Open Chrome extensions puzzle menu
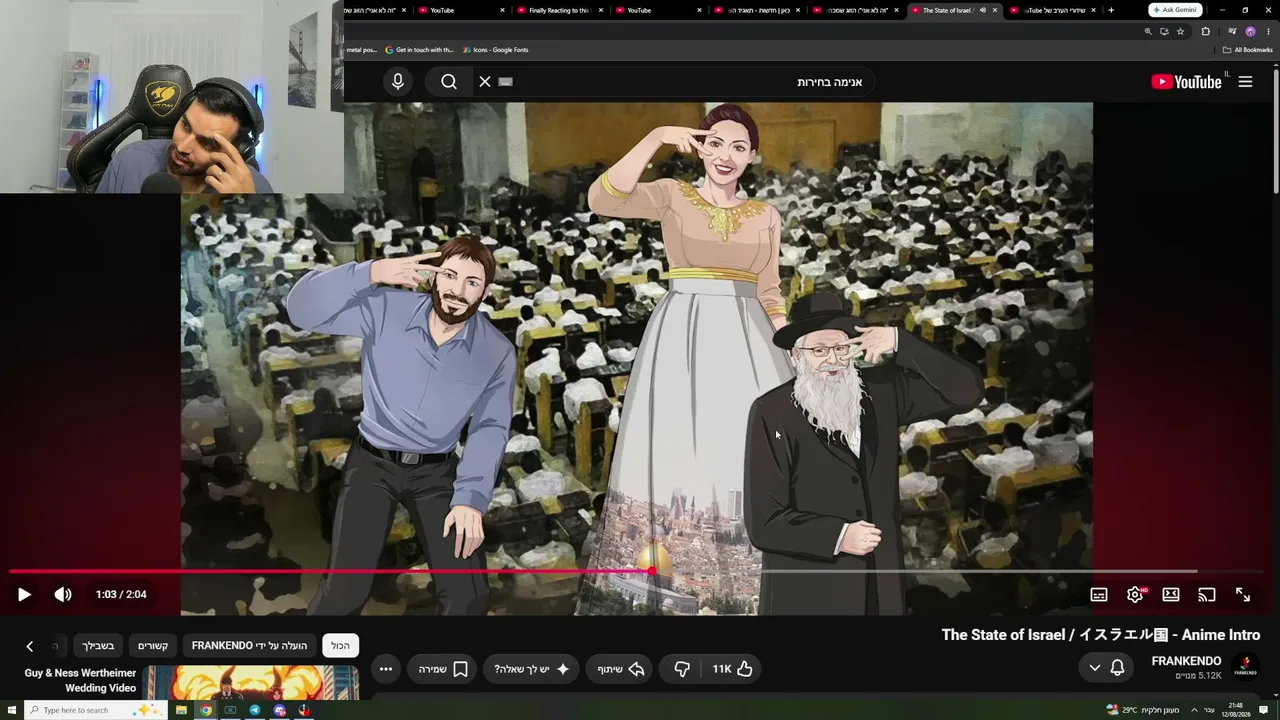 pyautogui.click(x=1205, y=32)
